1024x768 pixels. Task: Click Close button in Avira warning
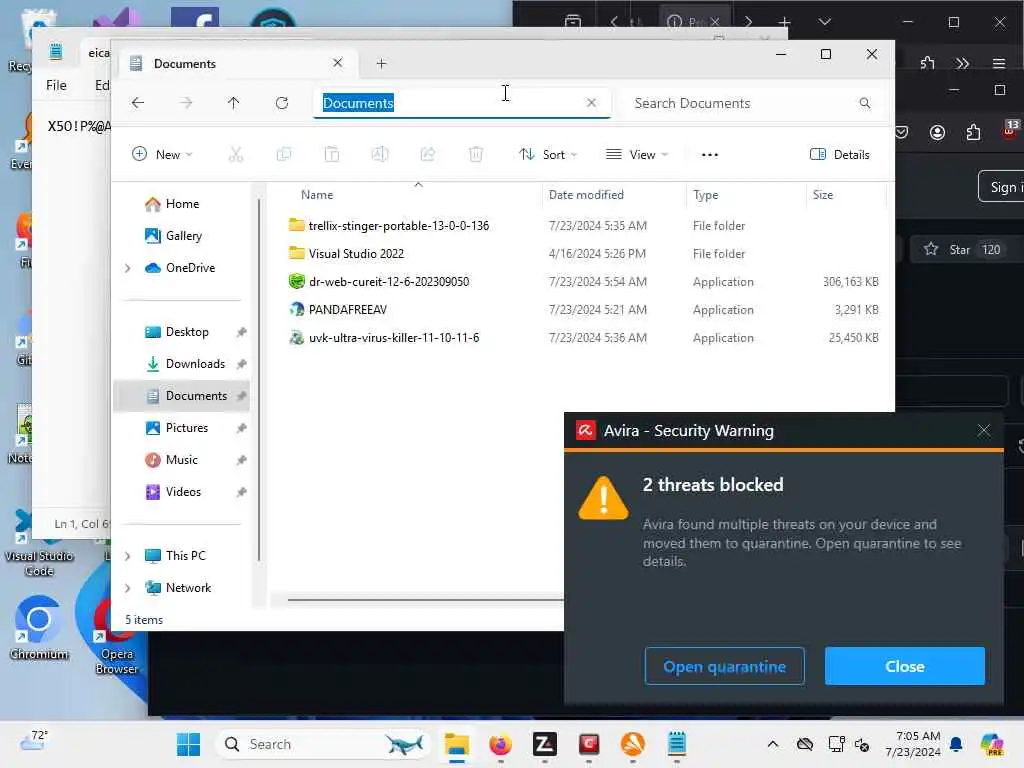coord(904,666)
